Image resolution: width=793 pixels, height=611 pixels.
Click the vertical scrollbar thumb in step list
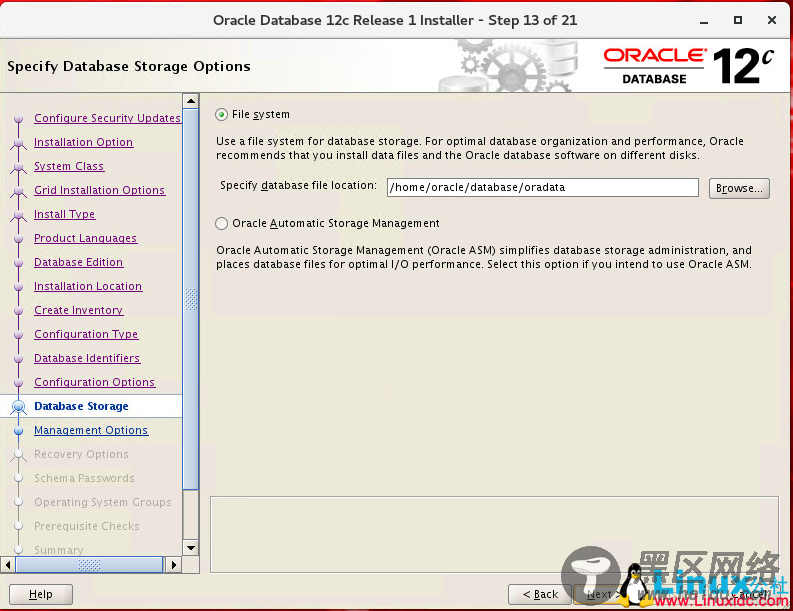[191, 299]
